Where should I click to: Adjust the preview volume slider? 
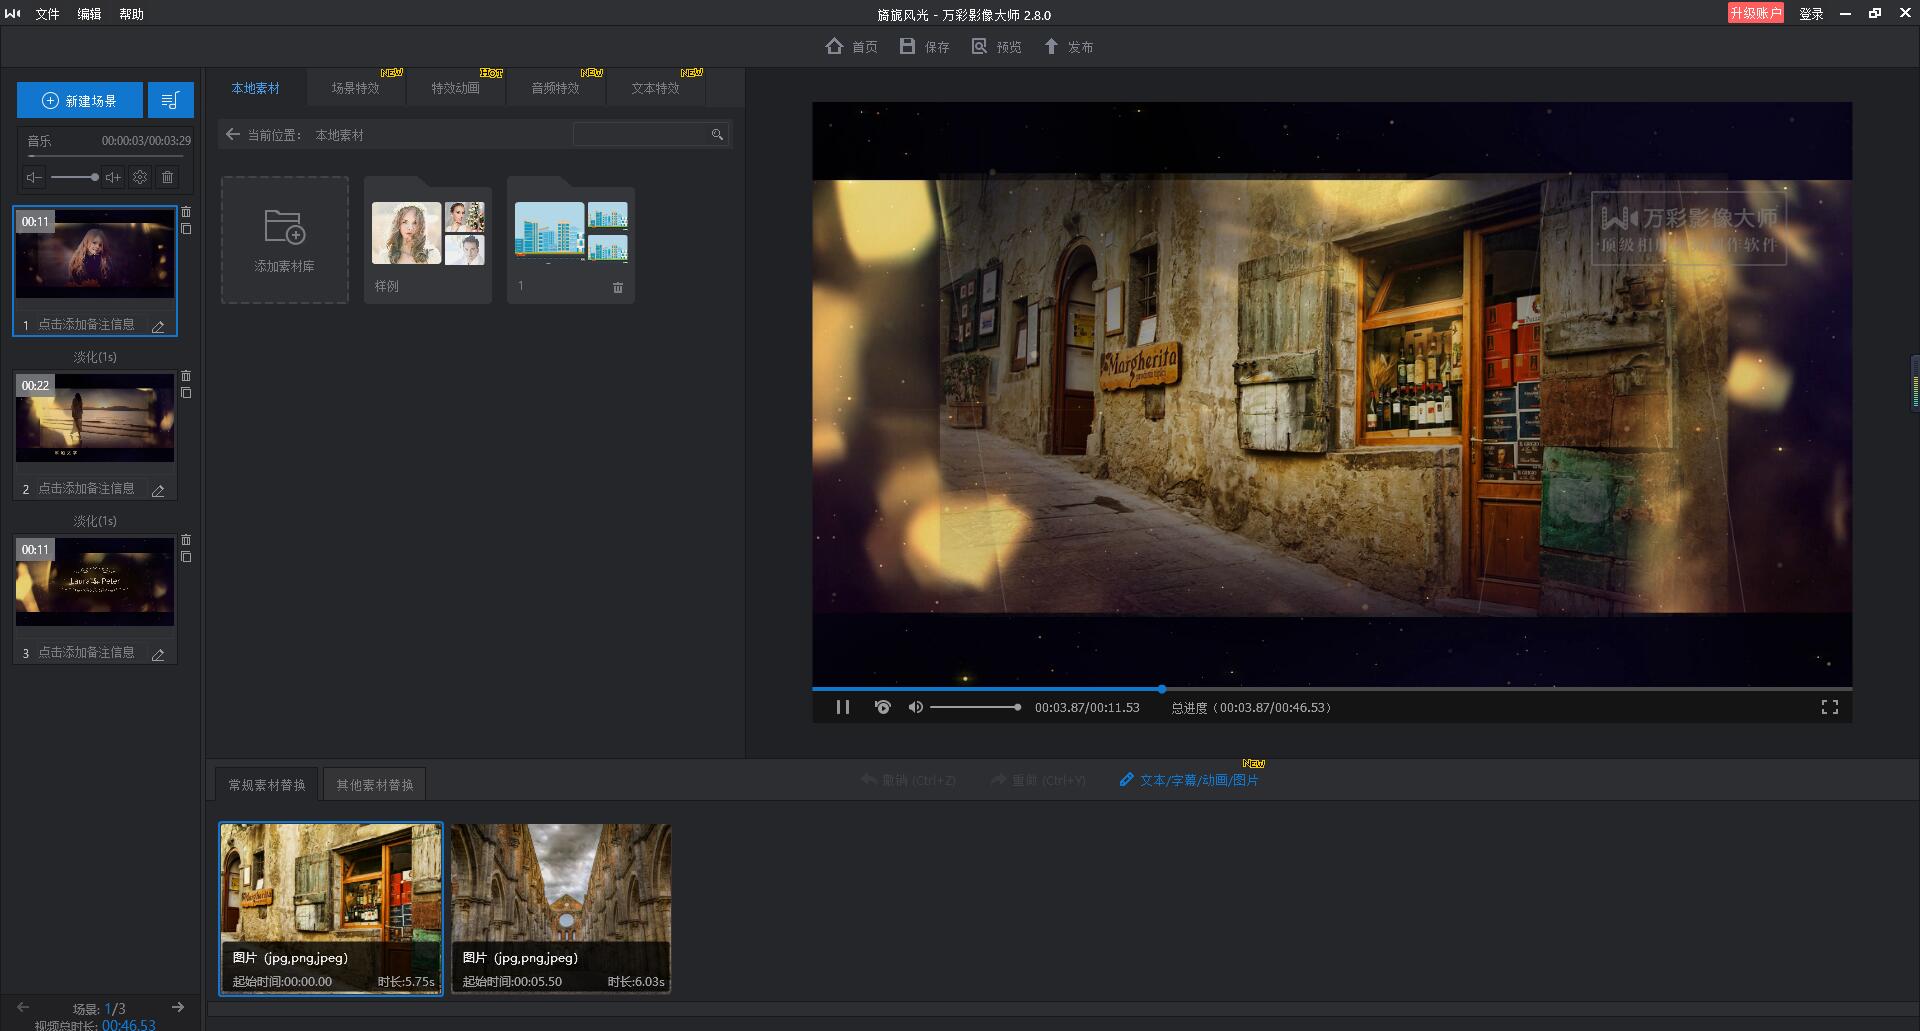click(x=976, y=707)
